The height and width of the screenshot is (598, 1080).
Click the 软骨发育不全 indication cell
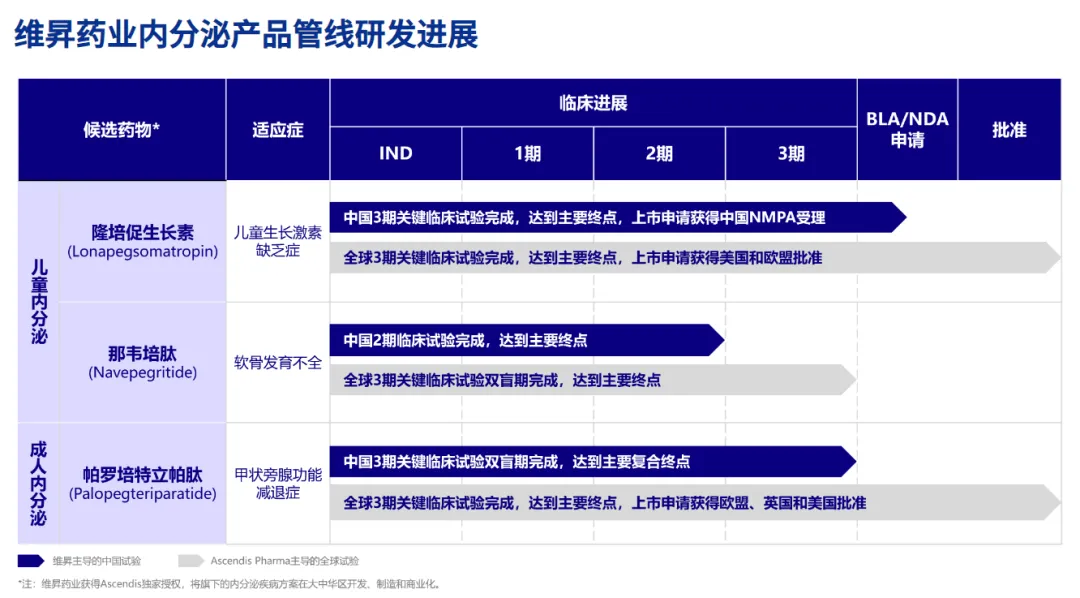click(x=277, y=362)
